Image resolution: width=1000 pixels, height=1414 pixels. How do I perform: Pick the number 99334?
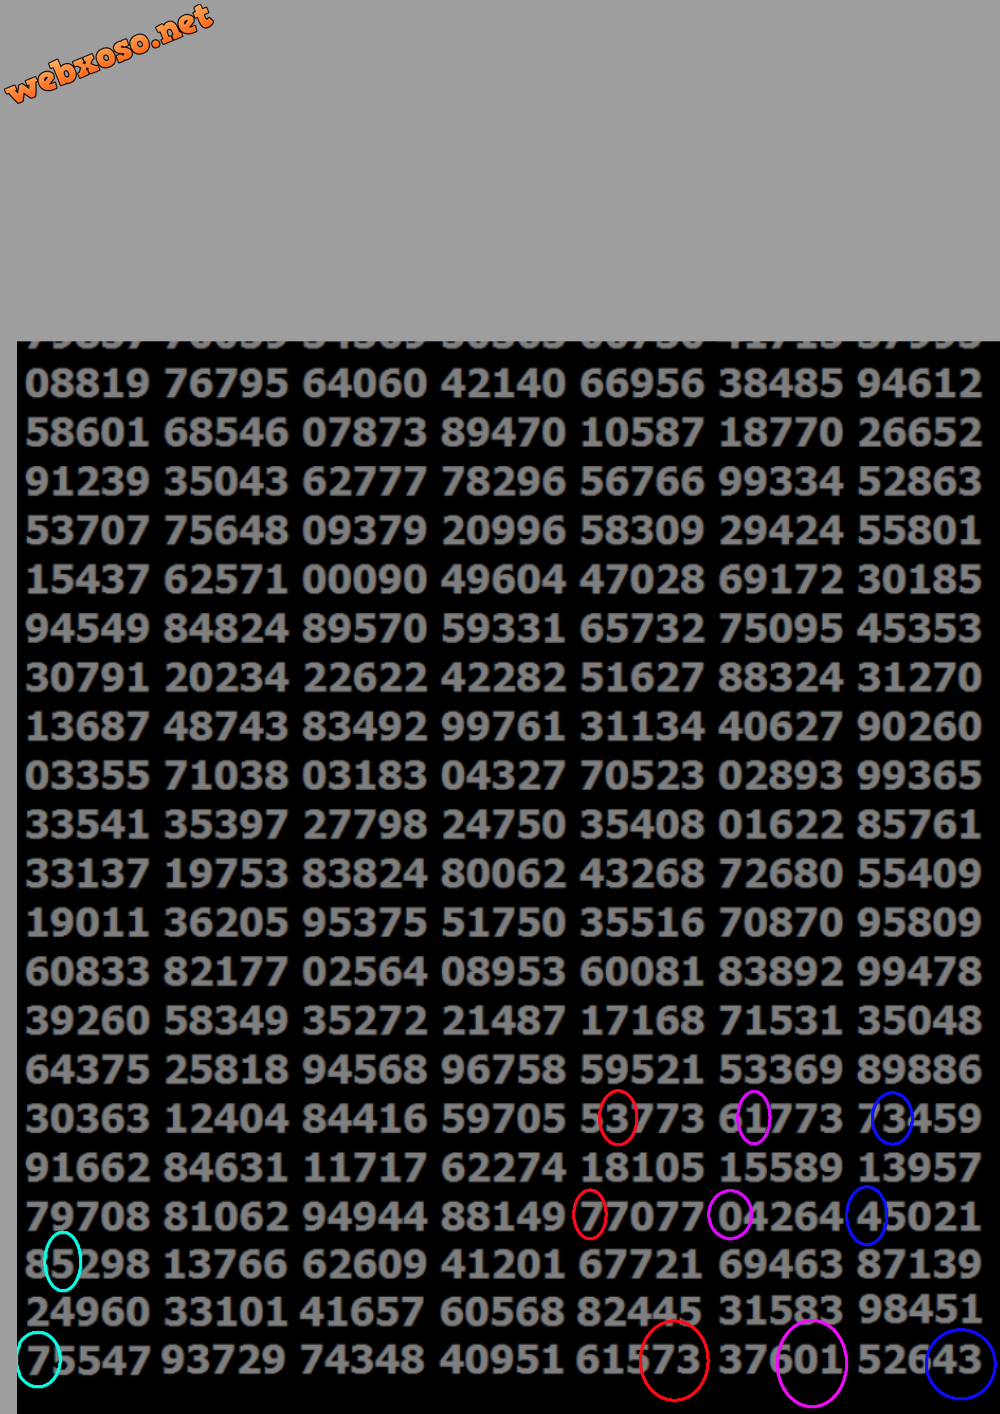tap(781, 481)
